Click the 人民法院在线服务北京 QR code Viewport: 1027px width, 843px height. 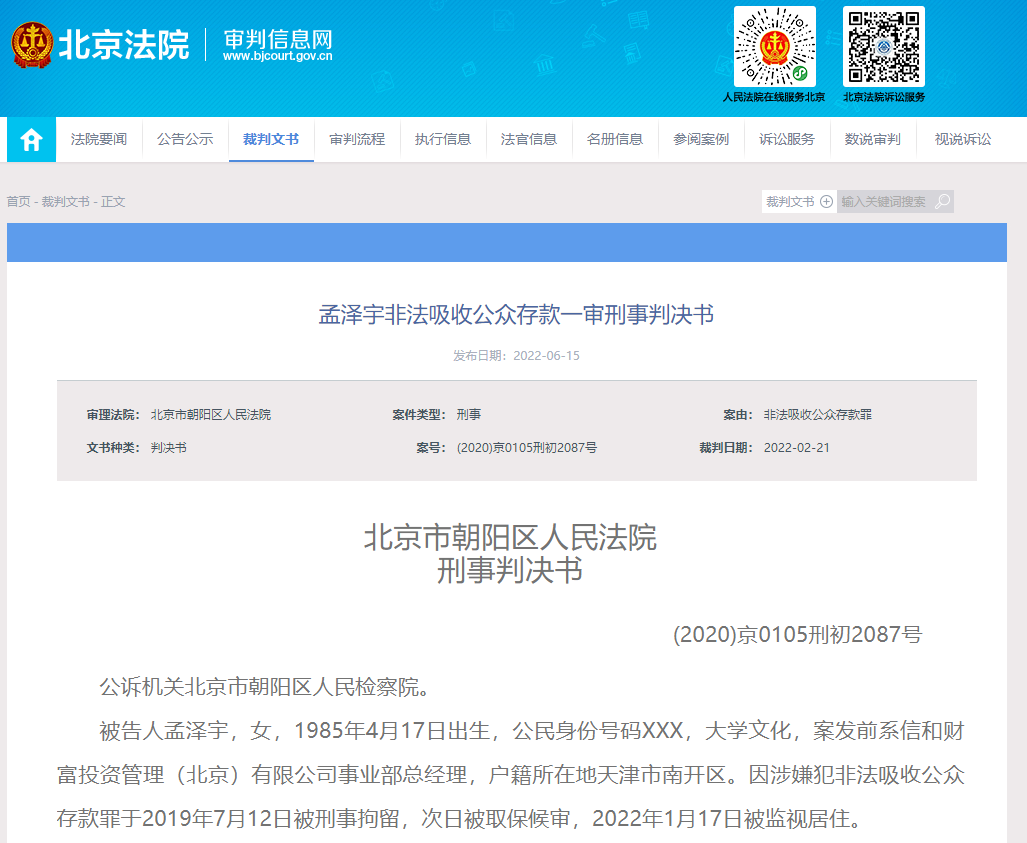coord(774,47)
